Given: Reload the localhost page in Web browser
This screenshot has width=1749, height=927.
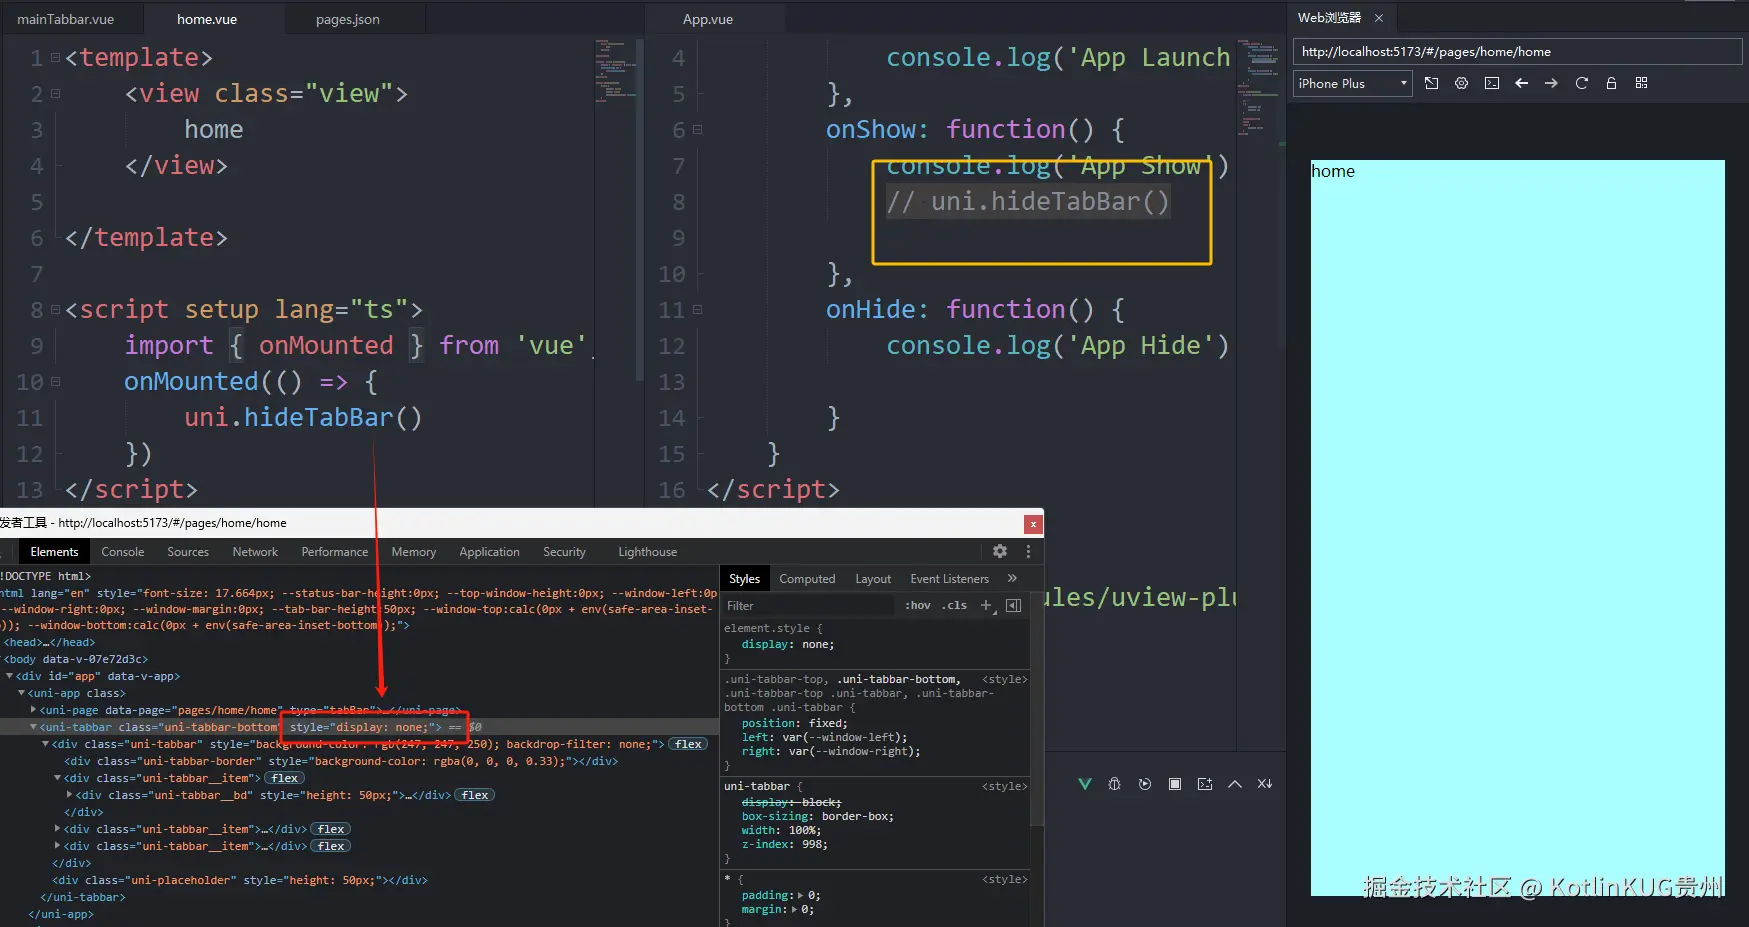Looking at the screenshot, I should coord(1582,83).
